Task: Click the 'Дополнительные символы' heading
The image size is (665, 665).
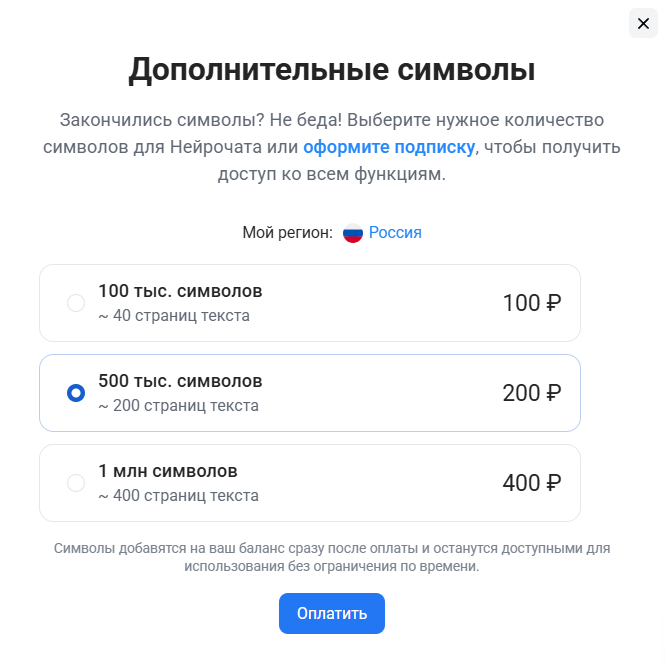Action: pos(332,70)
